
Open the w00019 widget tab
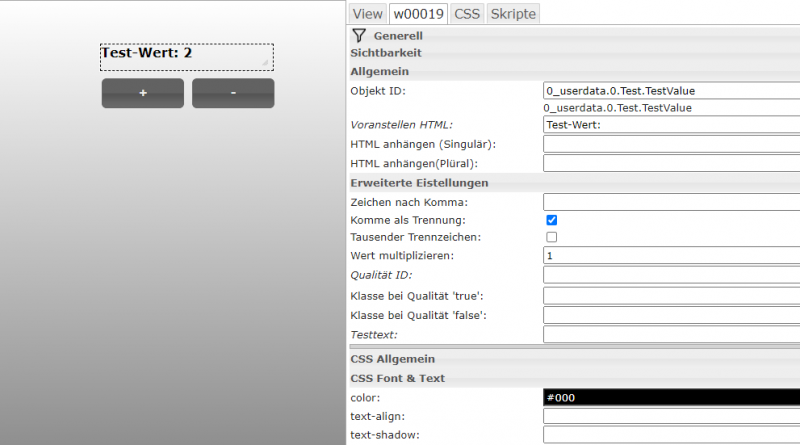pos(418,13)
